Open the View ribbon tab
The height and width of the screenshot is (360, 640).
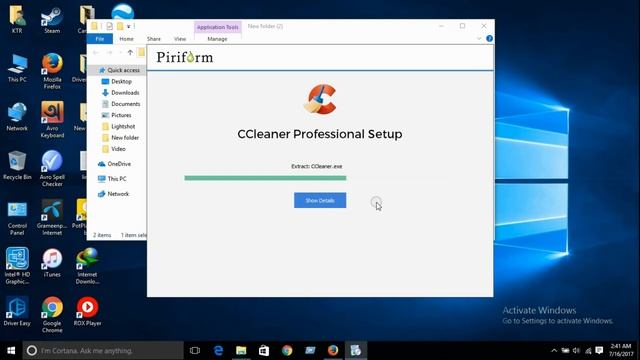(180, 39)
